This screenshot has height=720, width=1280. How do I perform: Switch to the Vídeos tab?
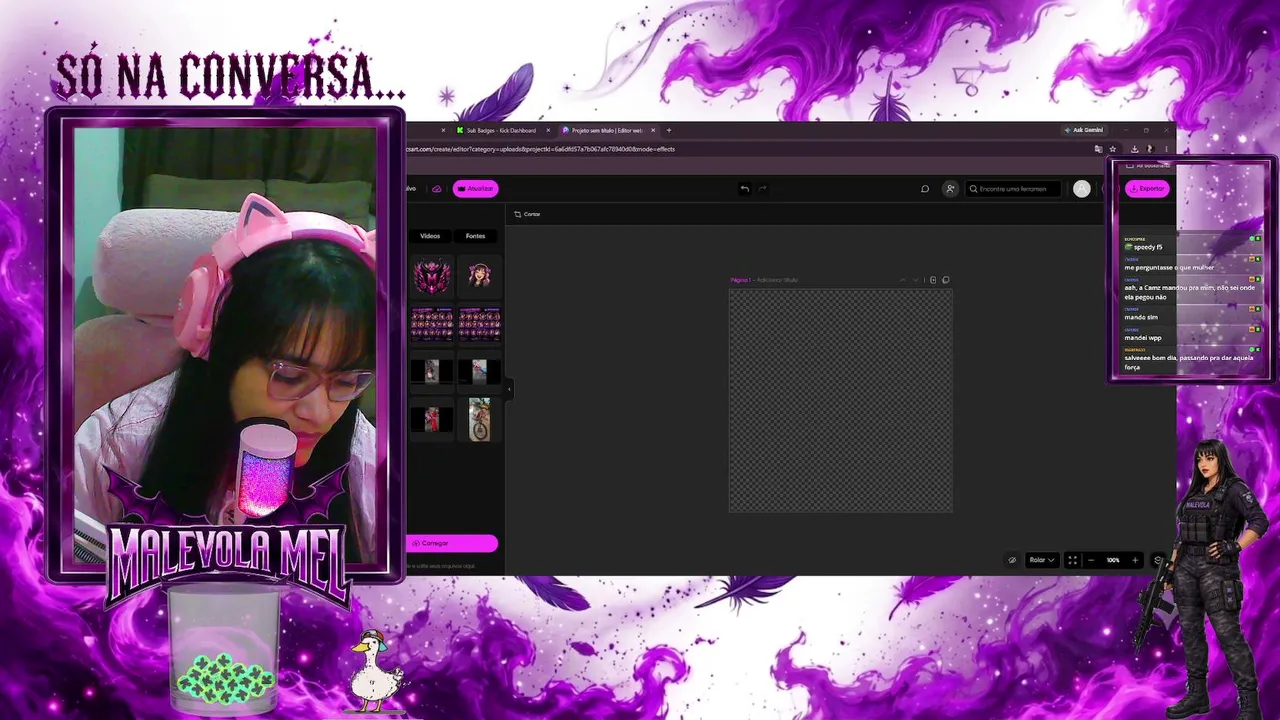430,236
